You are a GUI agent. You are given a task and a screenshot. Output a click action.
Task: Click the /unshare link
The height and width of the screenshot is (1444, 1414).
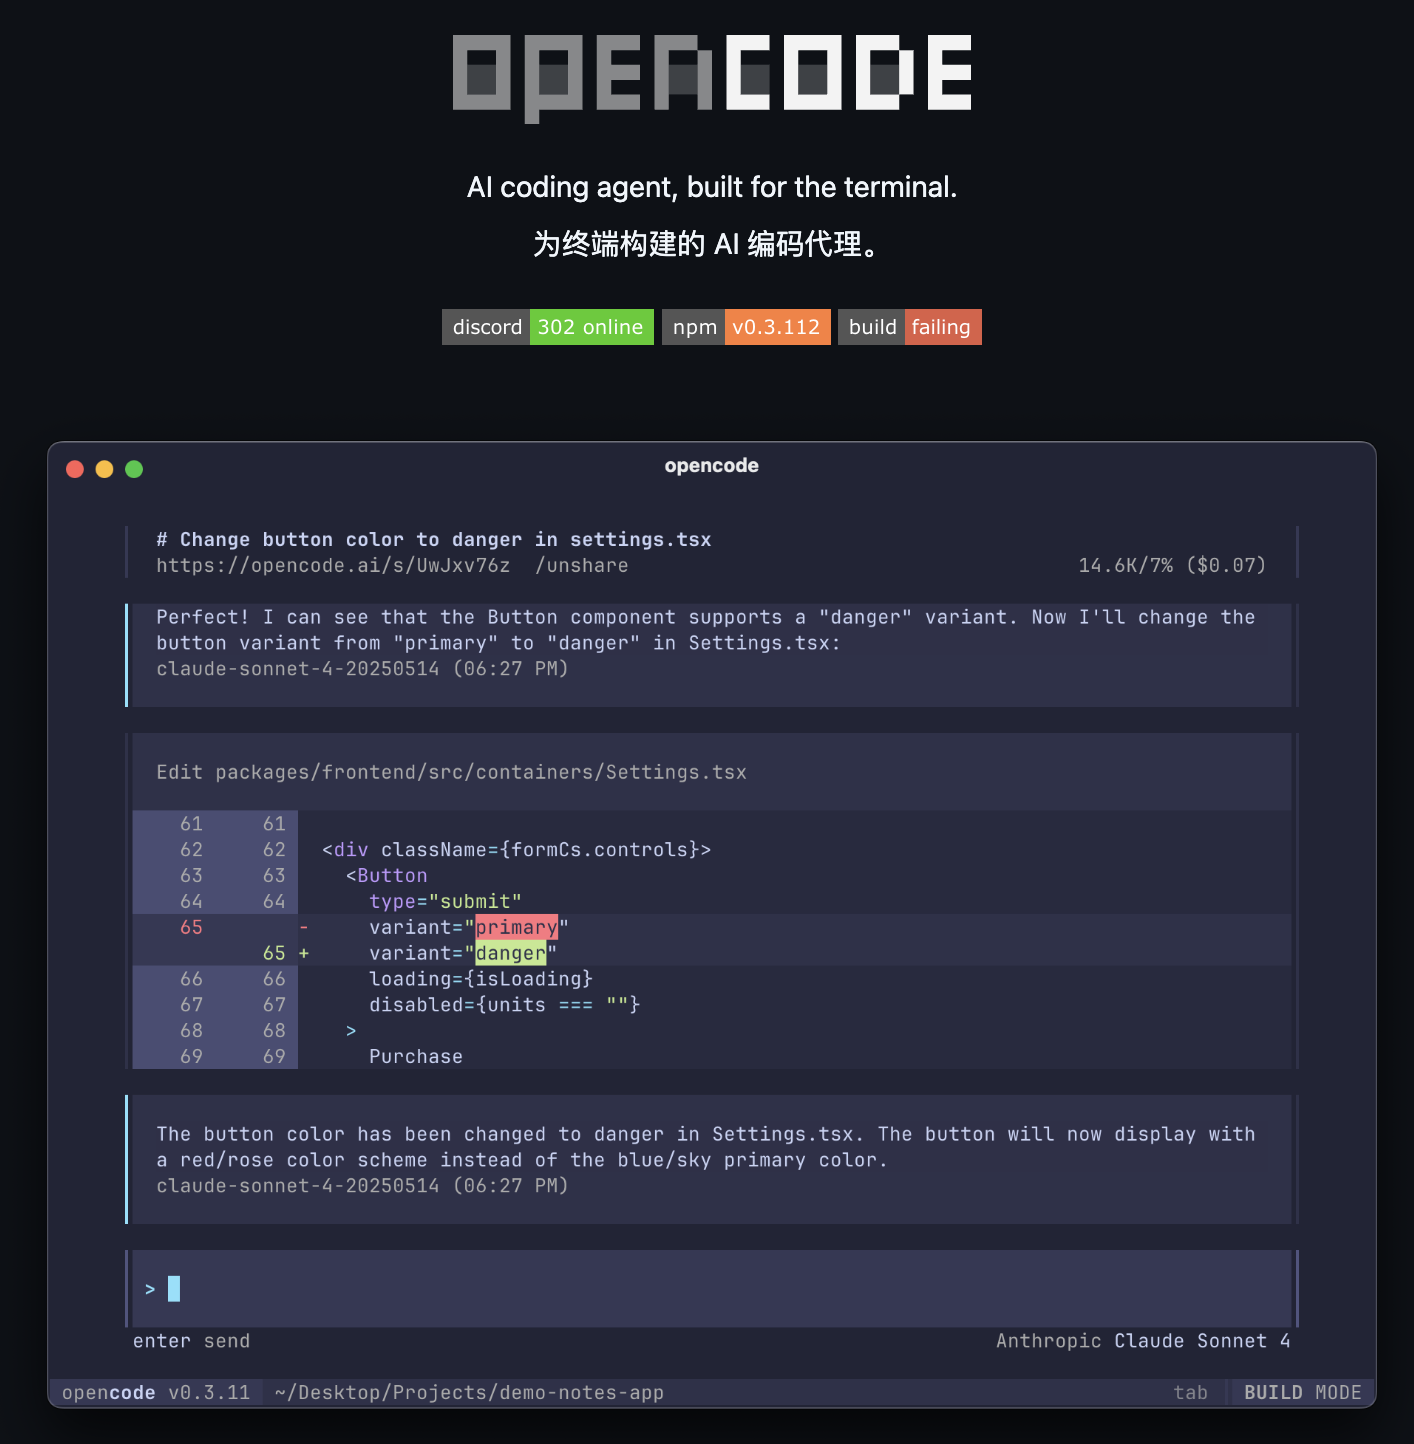582,565
